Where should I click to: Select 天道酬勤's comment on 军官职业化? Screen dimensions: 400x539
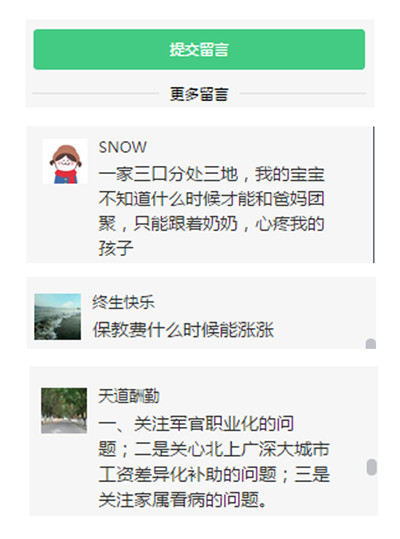coord(214,462)
